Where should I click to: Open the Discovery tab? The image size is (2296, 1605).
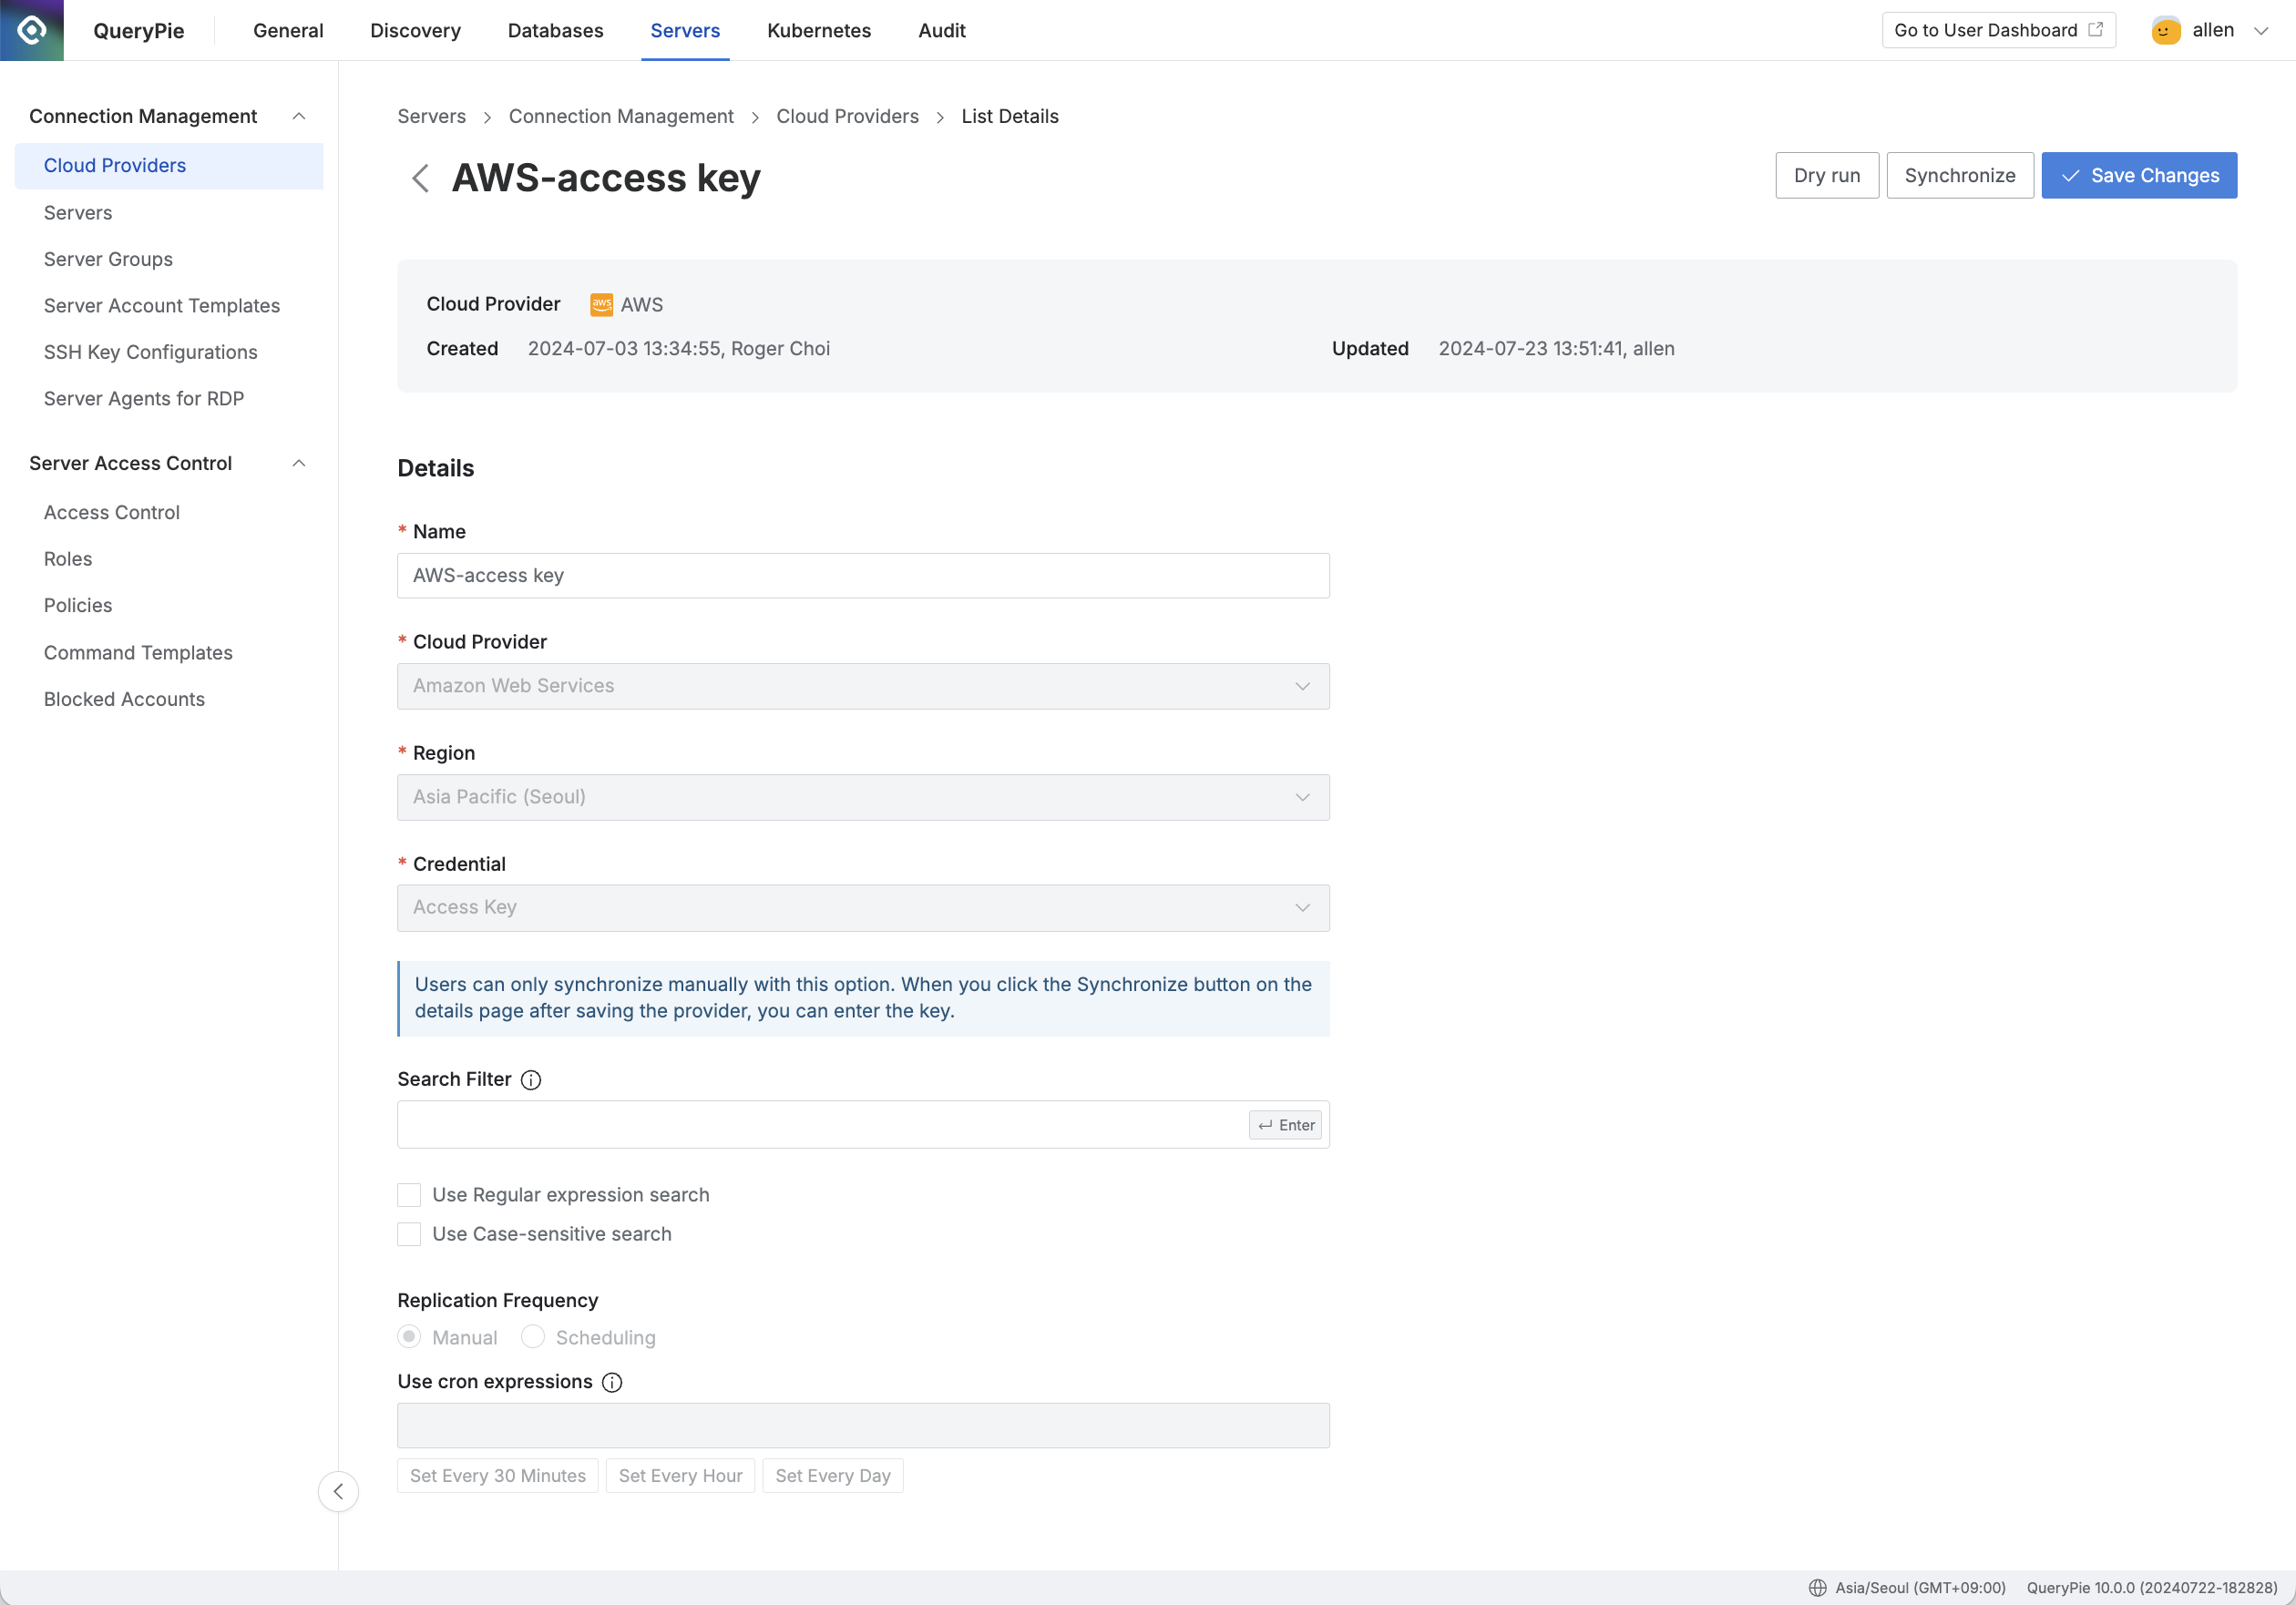pyautogui.click(x=415, y=30)
